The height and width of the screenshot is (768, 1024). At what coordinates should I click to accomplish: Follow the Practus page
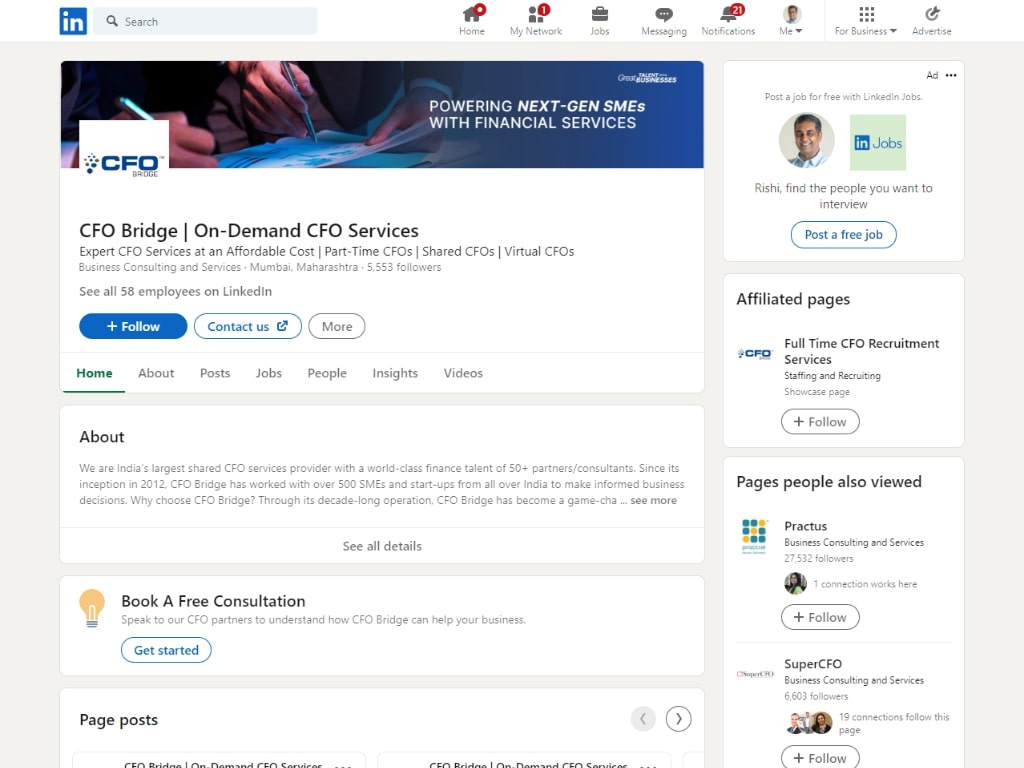pos(820,617)
